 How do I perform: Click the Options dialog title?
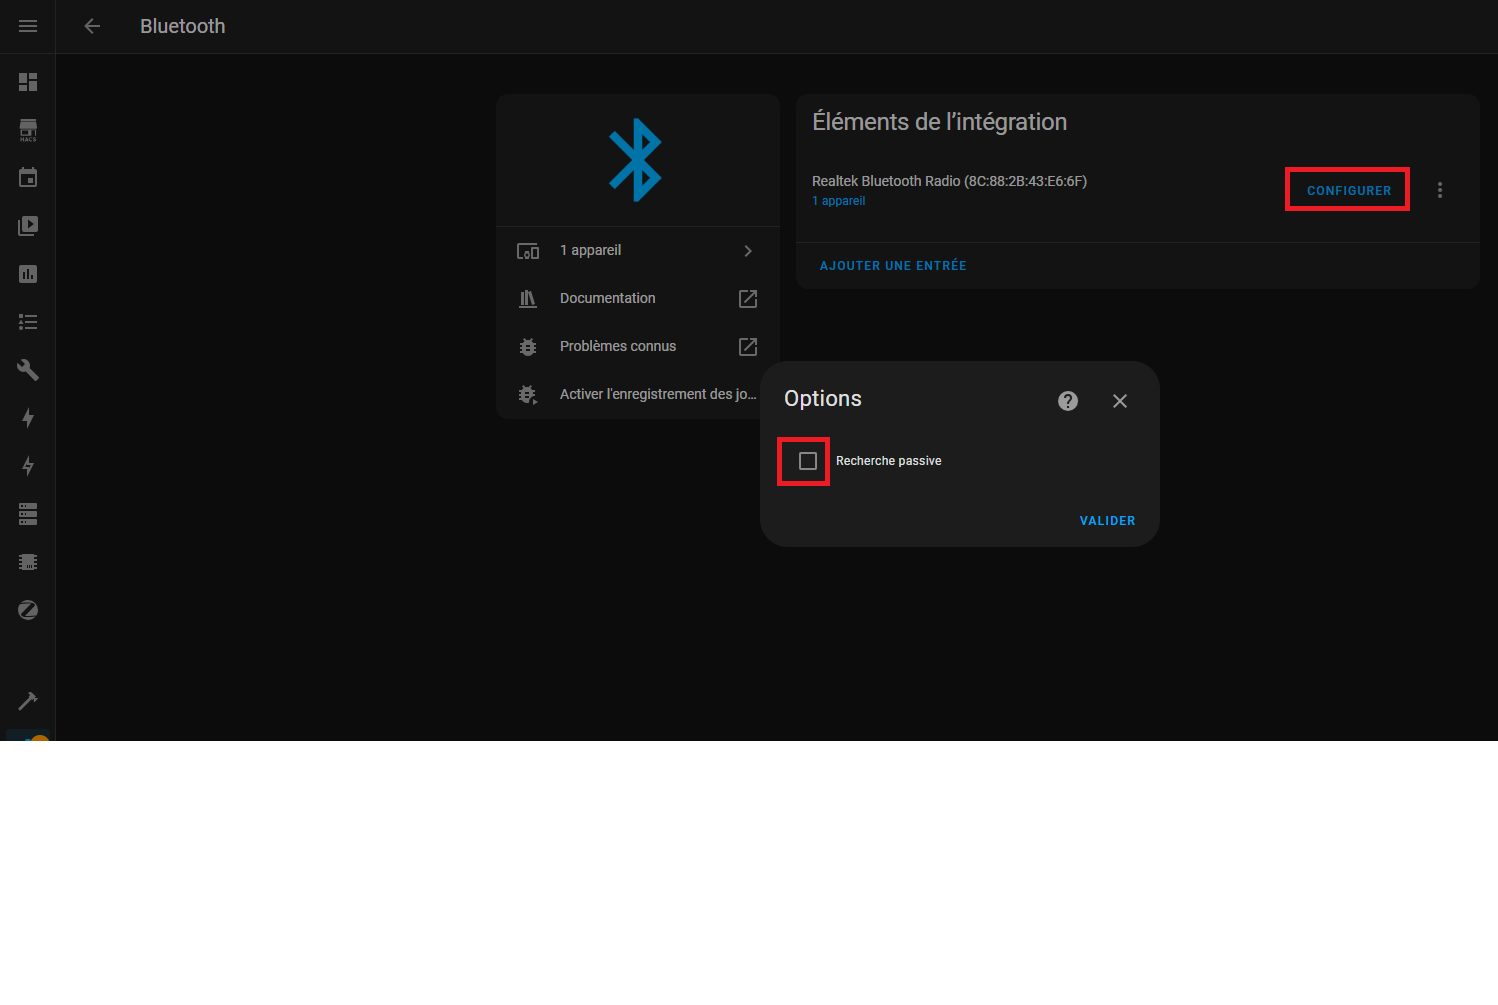tap(823, 399)
